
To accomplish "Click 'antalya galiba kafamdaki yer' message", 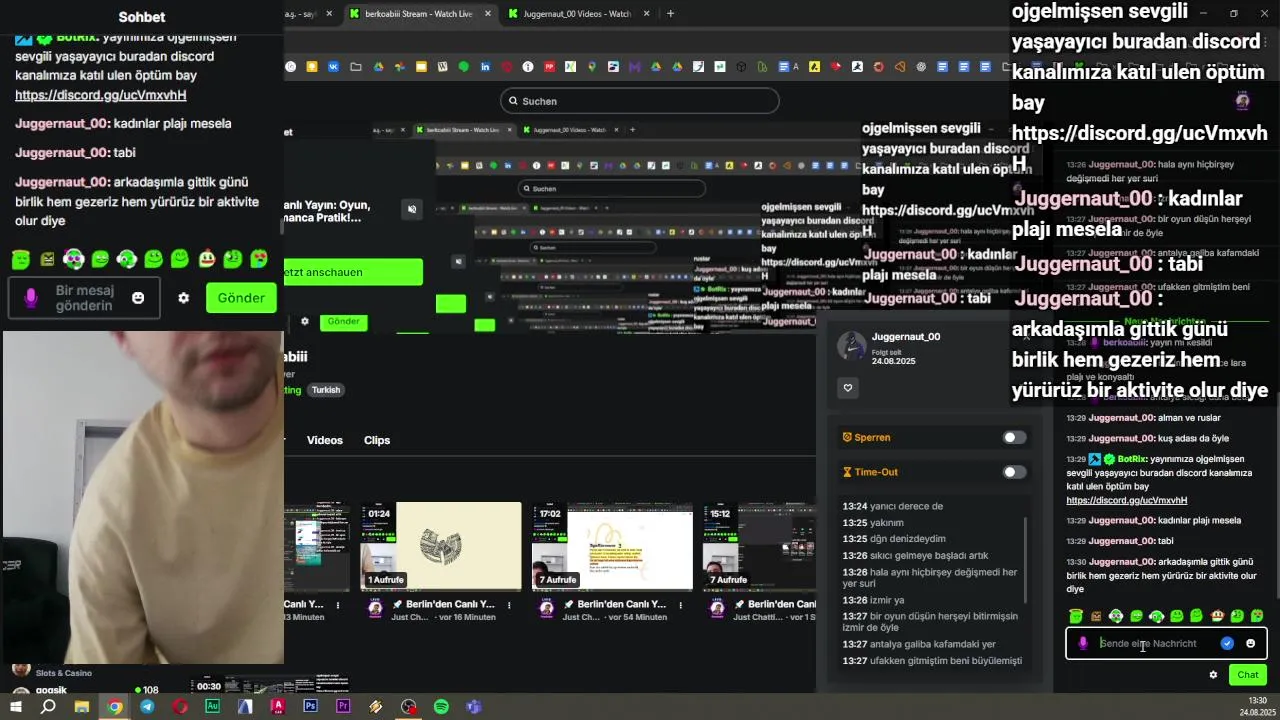I will (919, 644).
